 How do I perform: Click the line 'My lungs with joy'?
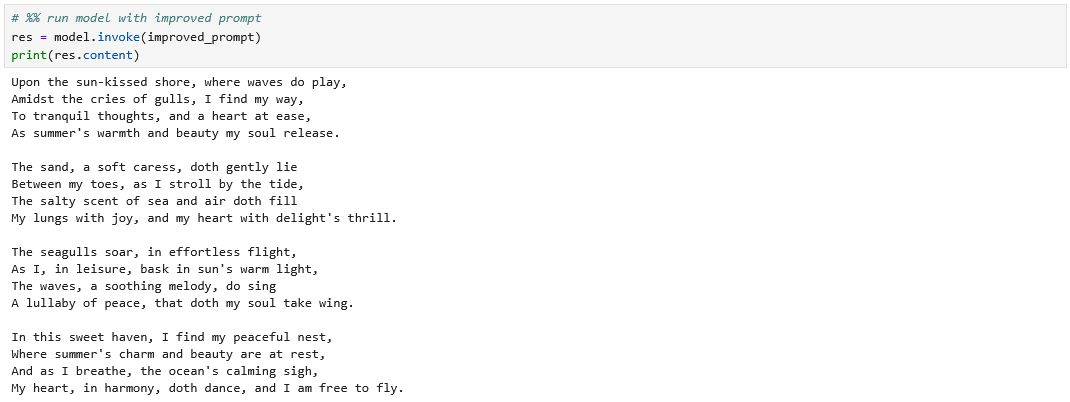pyautogui.click(x=204, y=218)
